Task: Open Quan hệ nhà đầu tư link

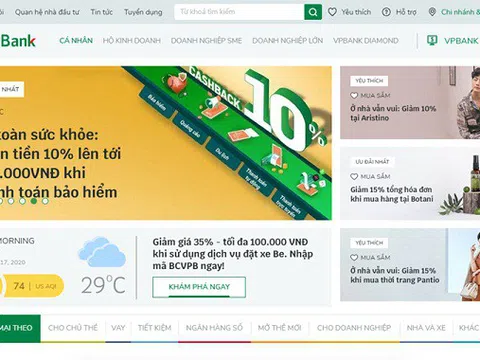Action: pos(47,12)
